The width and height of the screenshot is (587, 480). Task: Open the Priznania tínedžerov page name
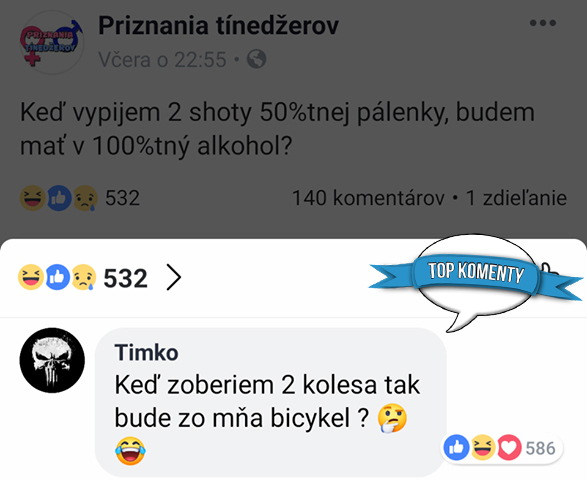219,25
